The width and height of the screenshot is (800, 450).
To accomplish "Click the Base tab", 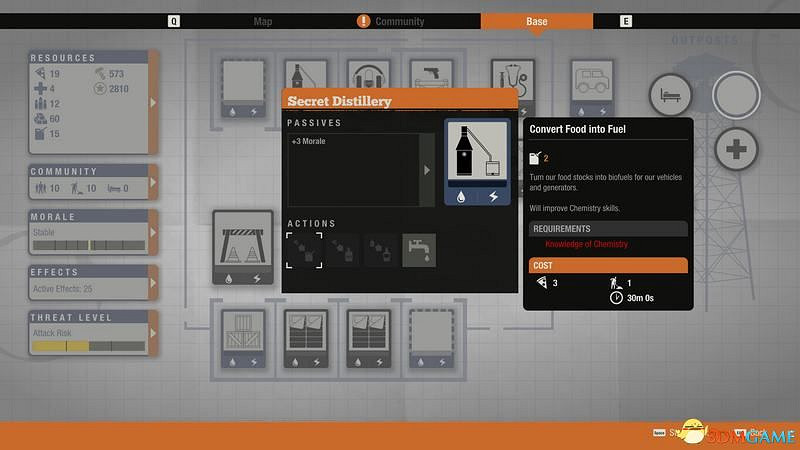I will click(x=536, y=21).
